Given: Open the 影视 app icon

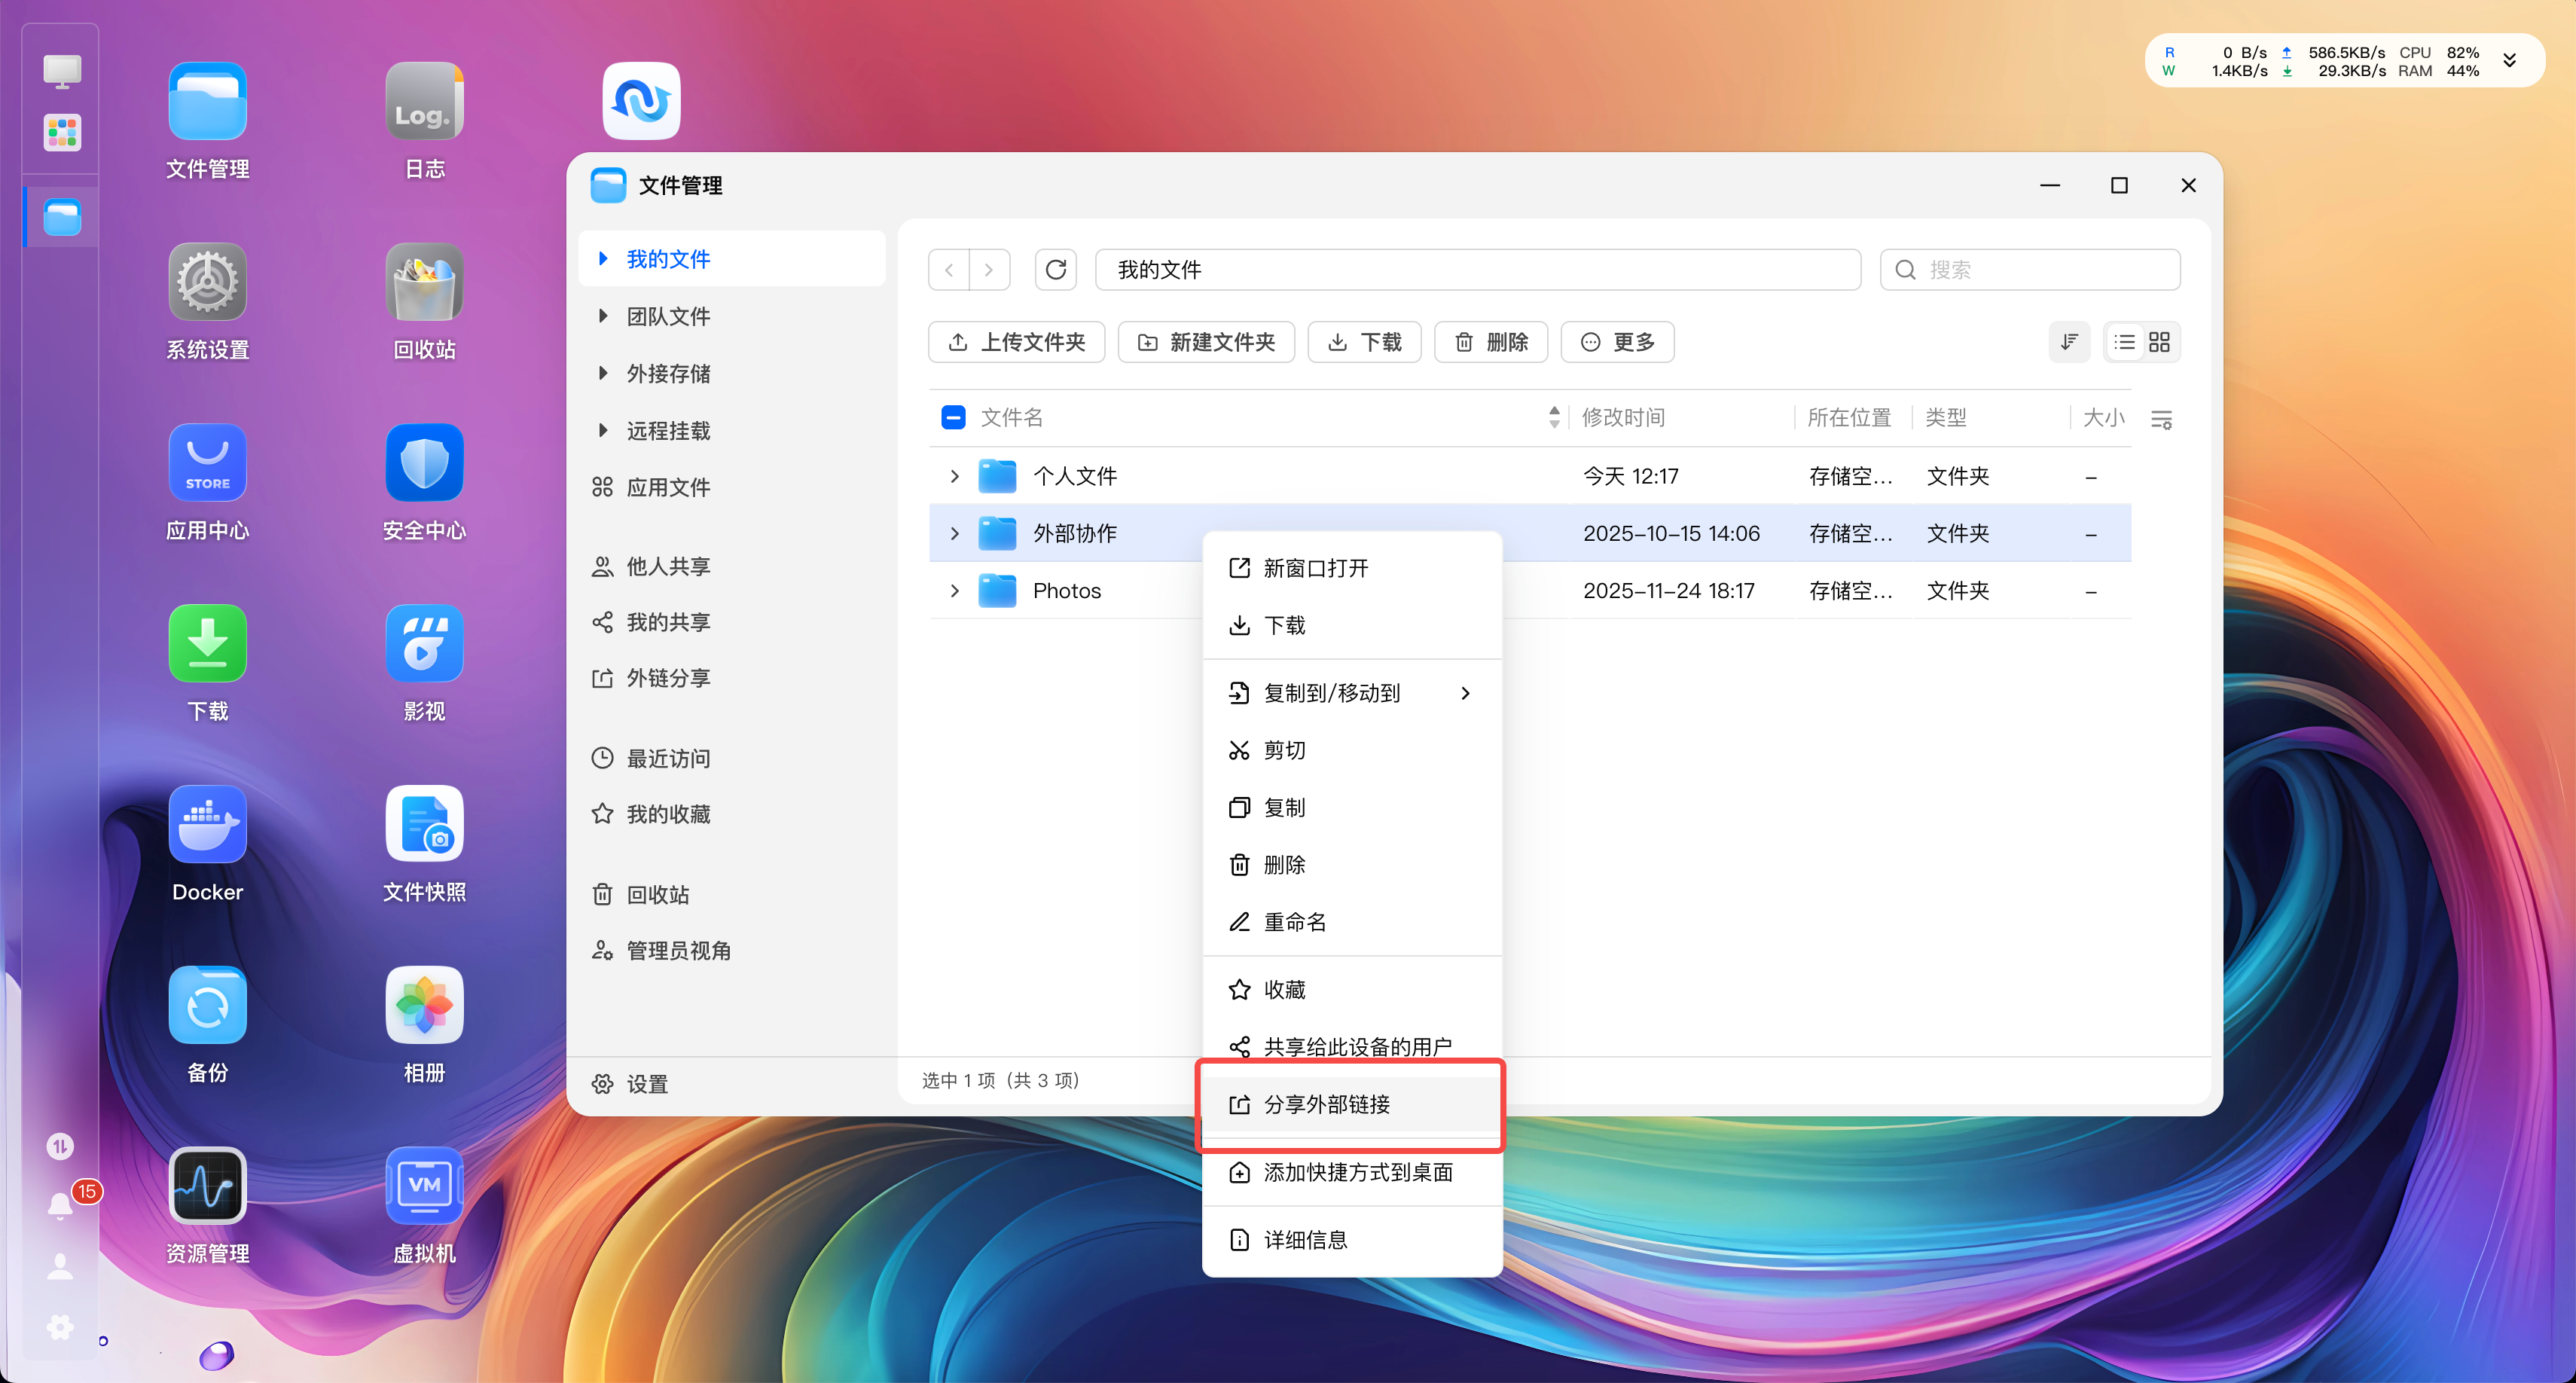Looking at the screenshot, I should 424,644.
